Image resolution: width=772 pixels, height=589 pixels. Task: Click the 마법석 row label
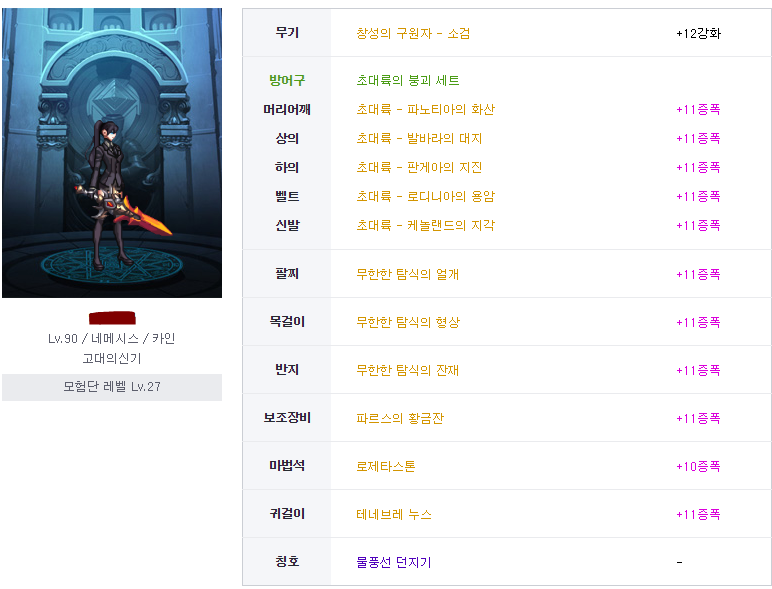click(287, 466)
